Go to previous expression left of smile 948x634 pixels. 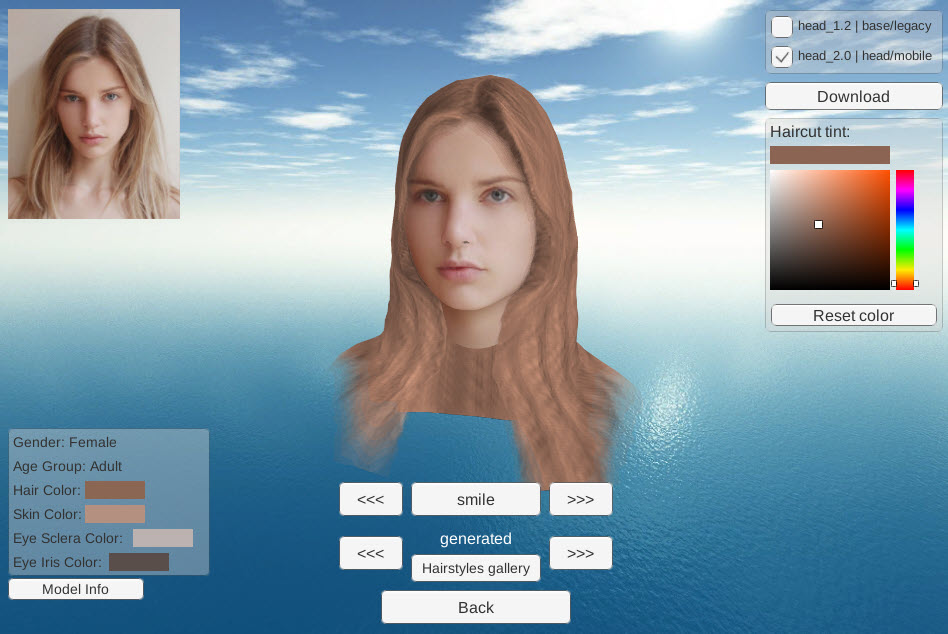pos(371,499)
